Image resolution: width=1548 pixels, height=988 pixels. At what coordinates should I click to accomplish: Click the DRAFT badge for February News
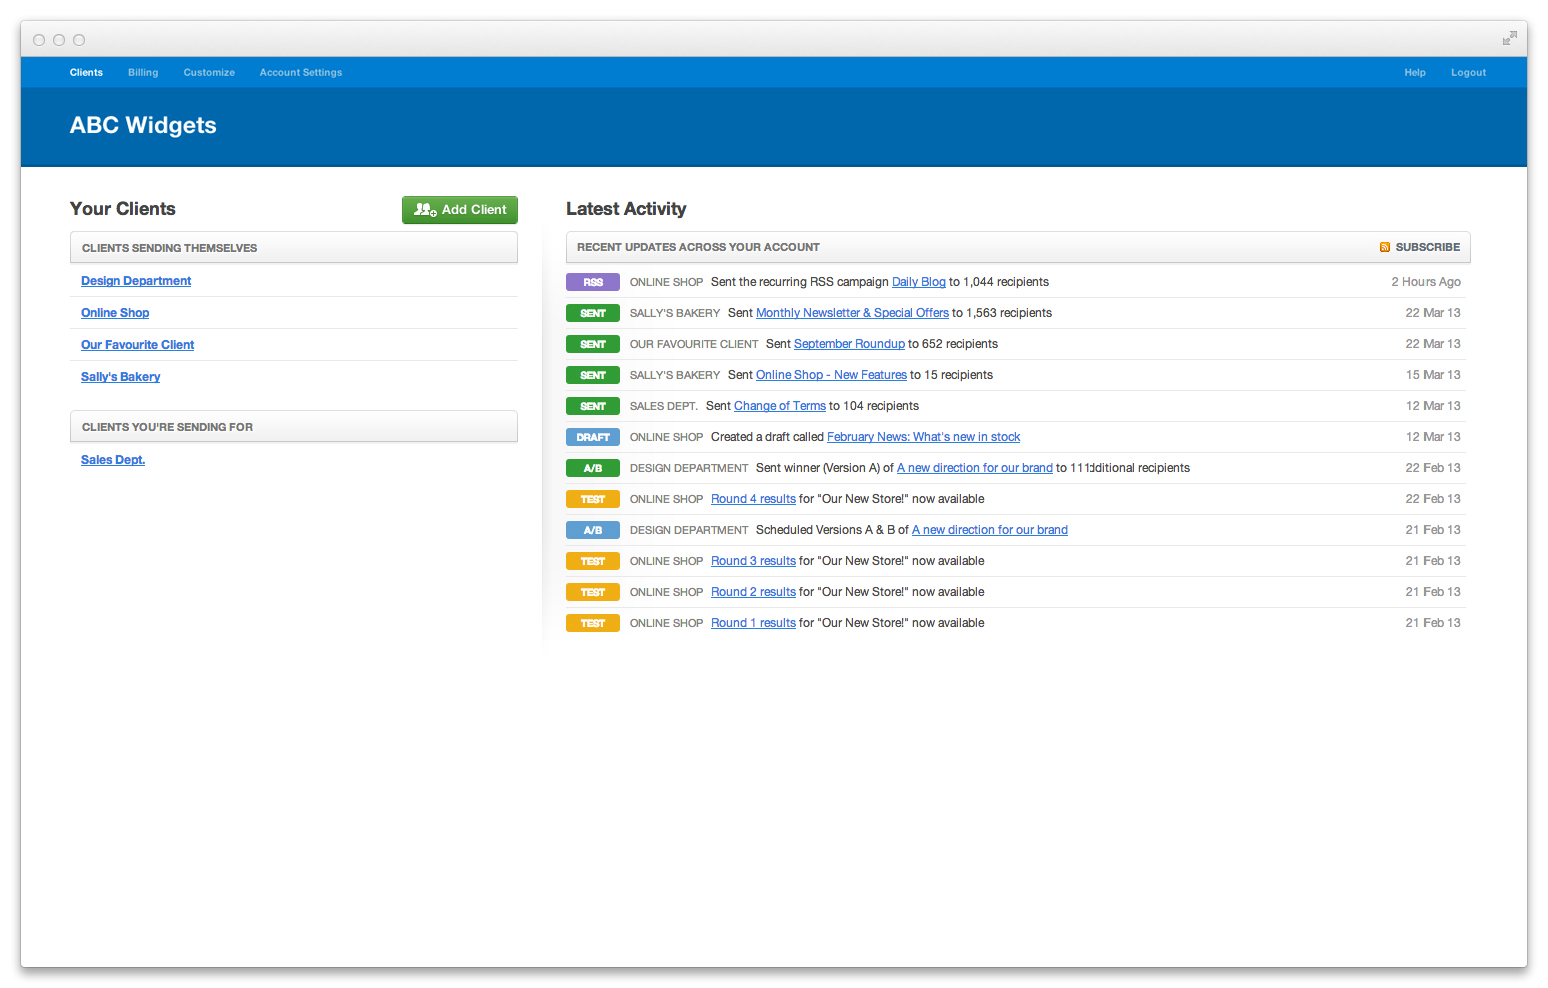click(x=593, y=437)
